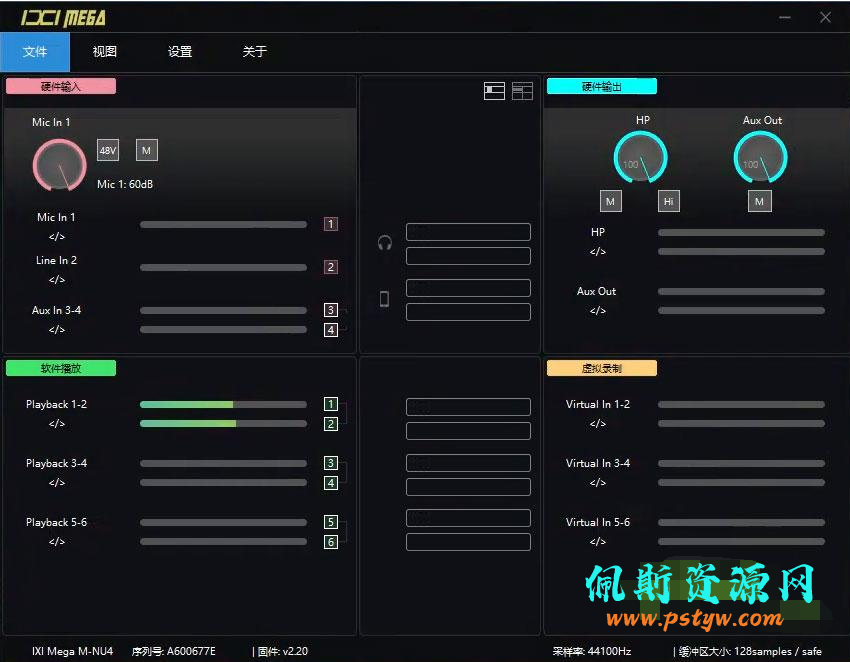Click the Aux Out volume knob
Viewport: 850px width, 662px height.
[x=760, y=157]
